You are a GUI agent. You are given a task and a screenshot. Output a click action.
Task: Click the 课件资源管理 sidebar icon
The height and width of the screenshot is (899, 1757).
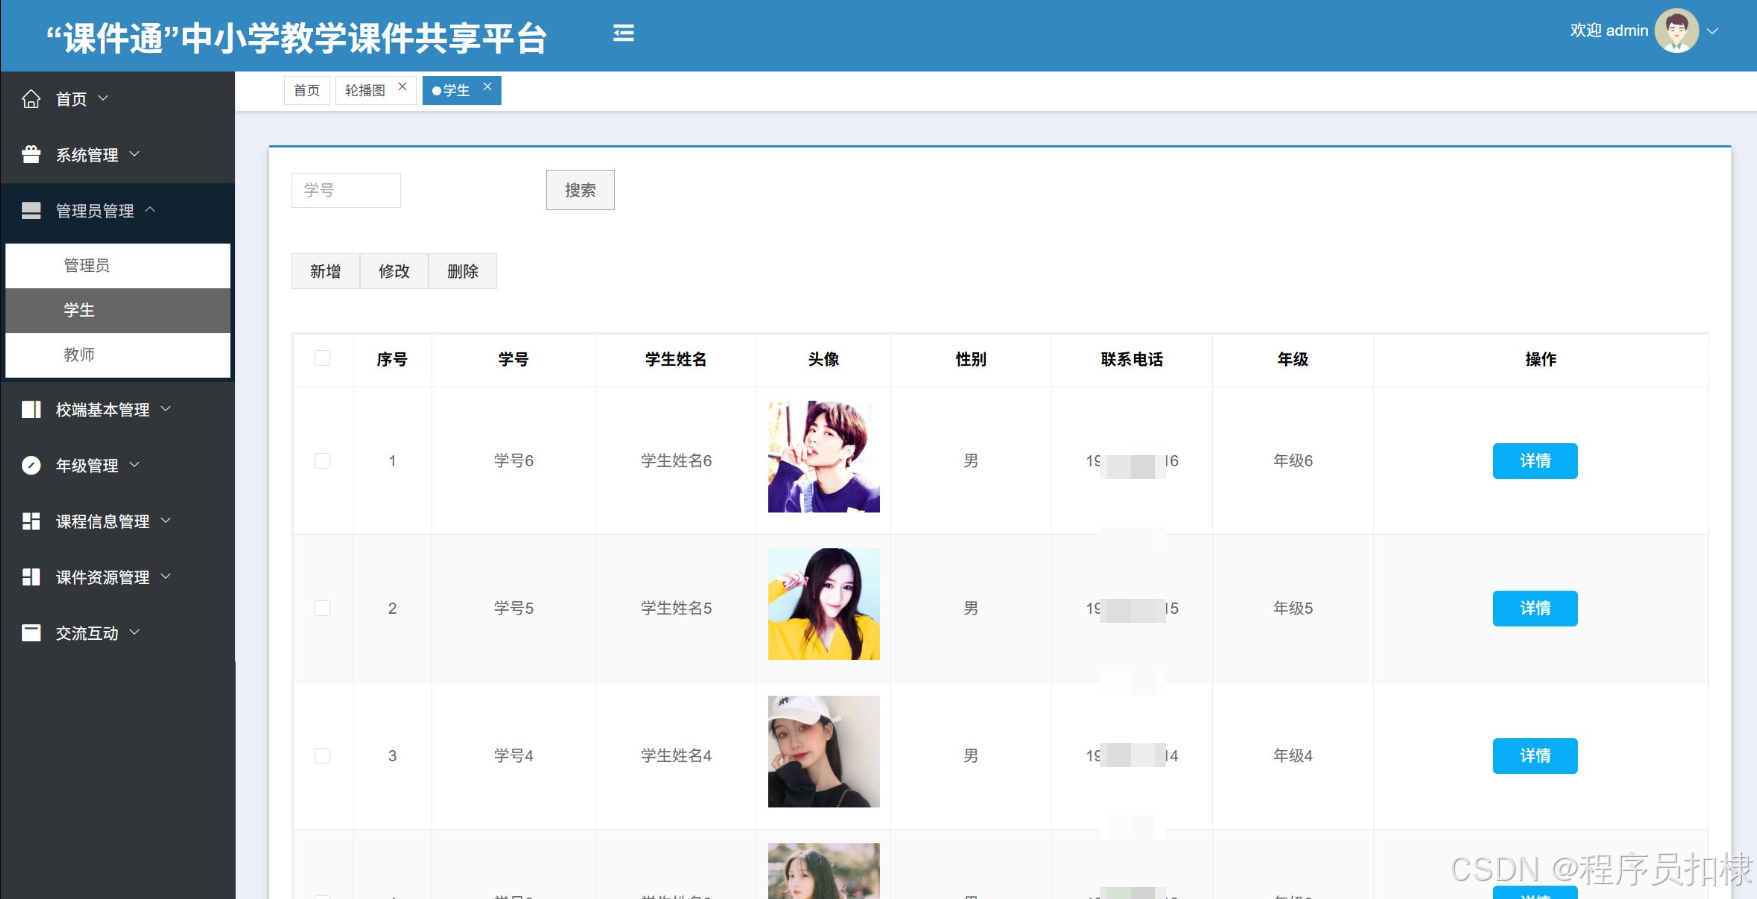(31, 577)
